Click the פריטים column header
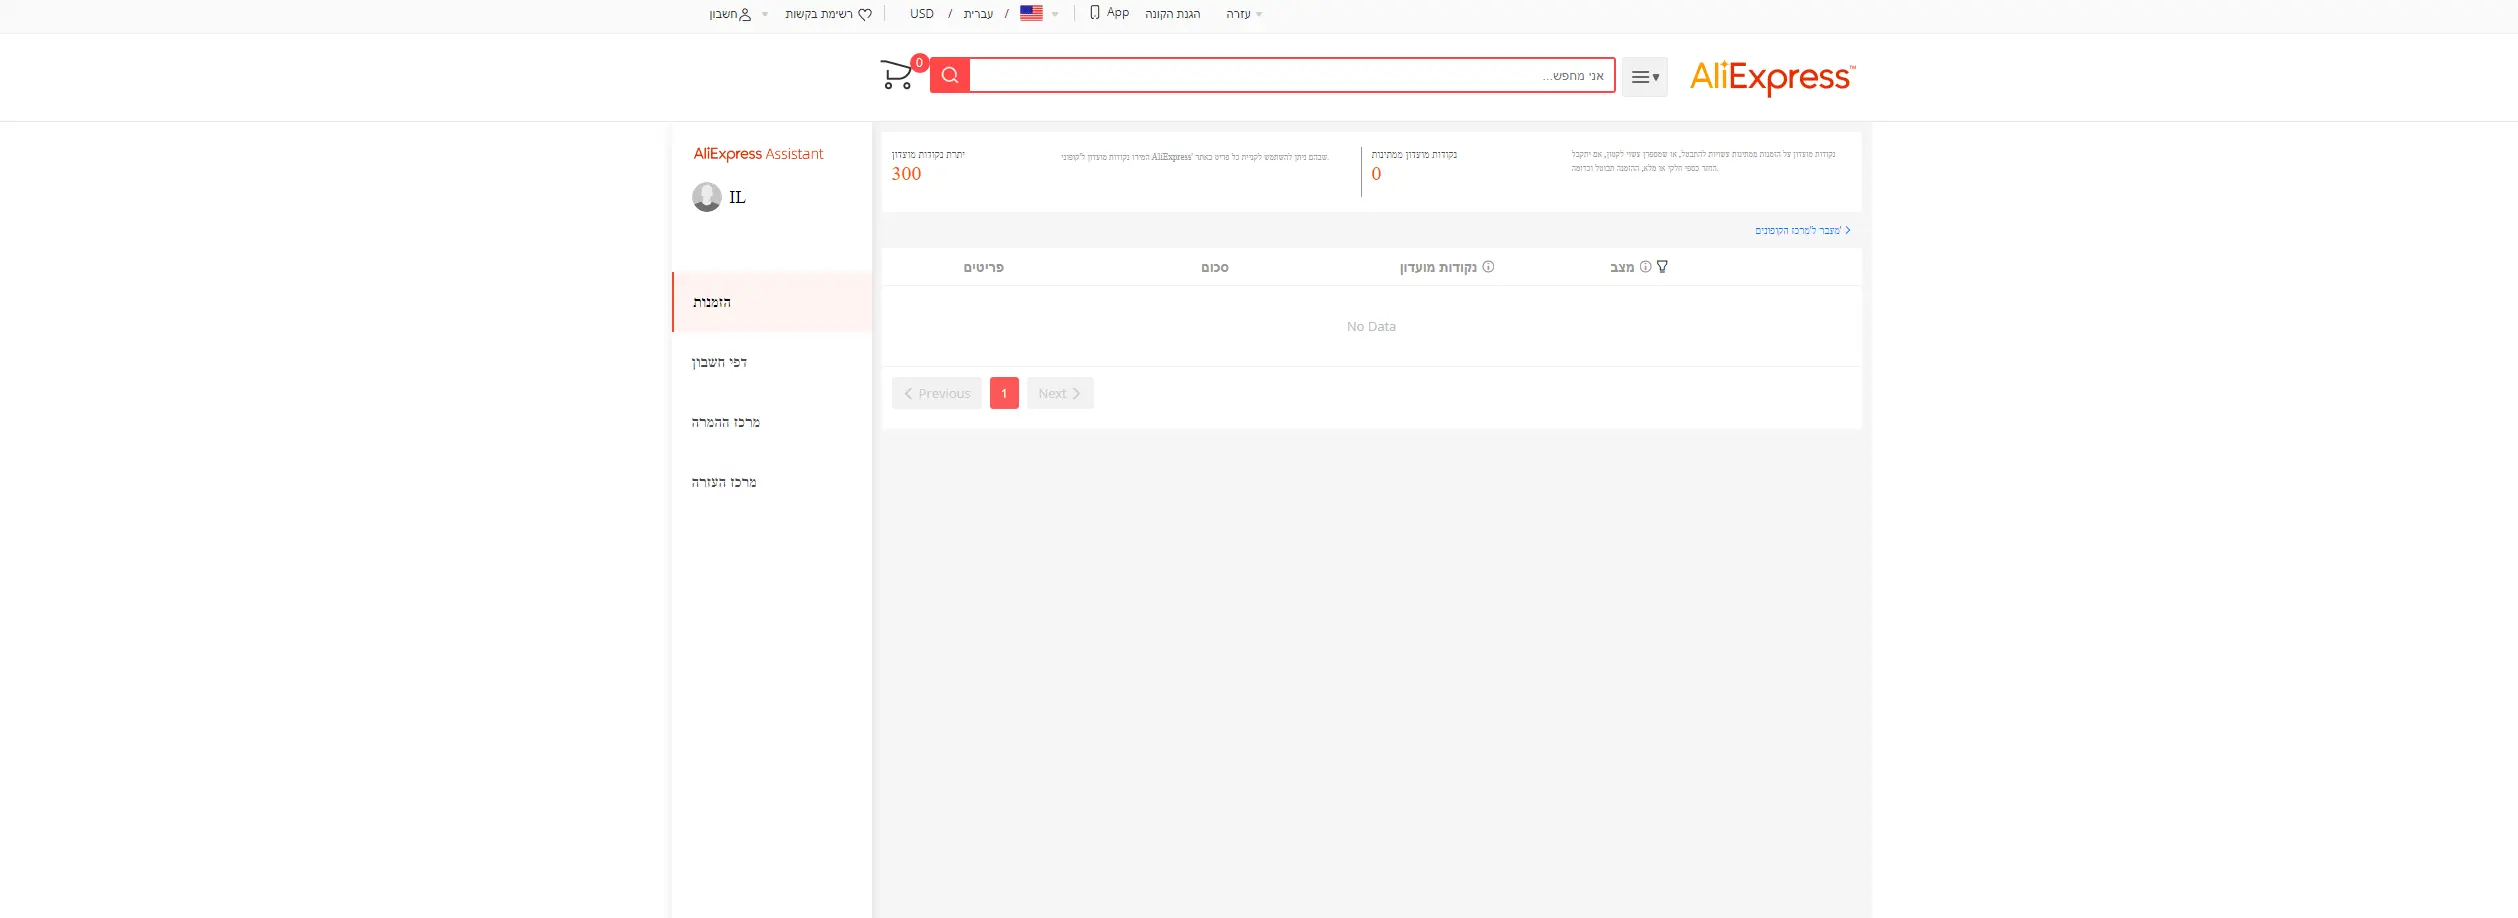 coord(984,268)
